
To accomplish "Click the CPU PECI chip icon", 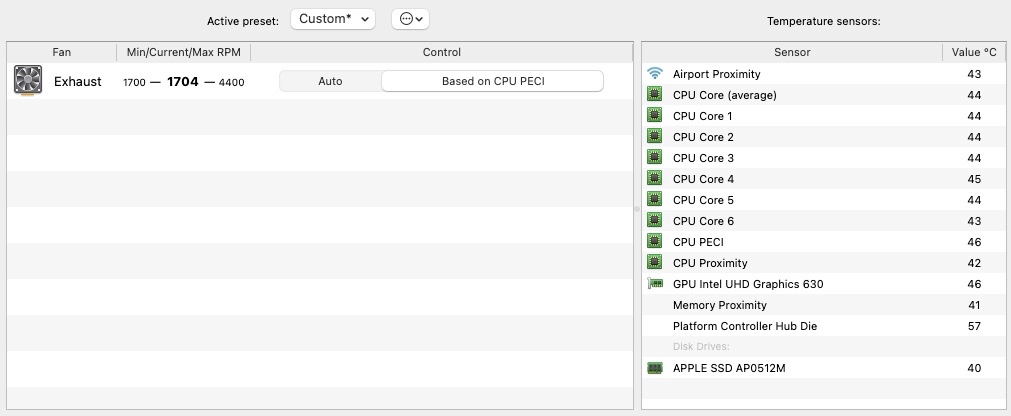I will tap(655, 242).
